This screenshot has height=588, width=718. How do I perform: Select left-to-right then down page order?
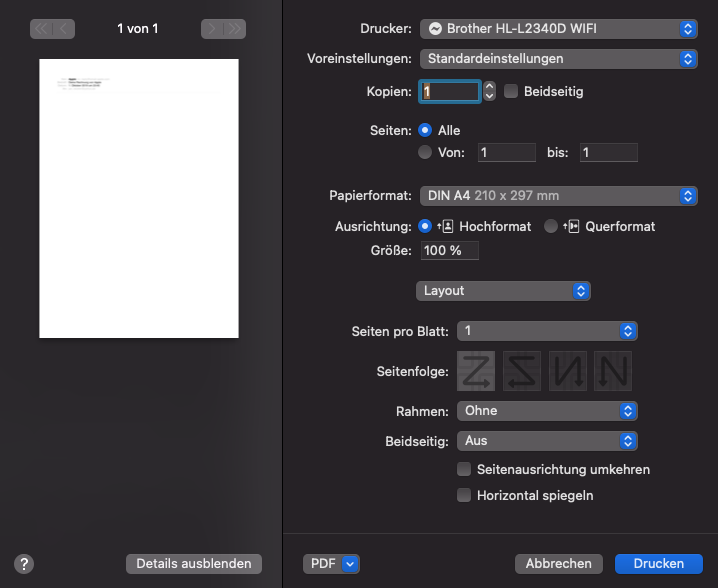(476, 371)
